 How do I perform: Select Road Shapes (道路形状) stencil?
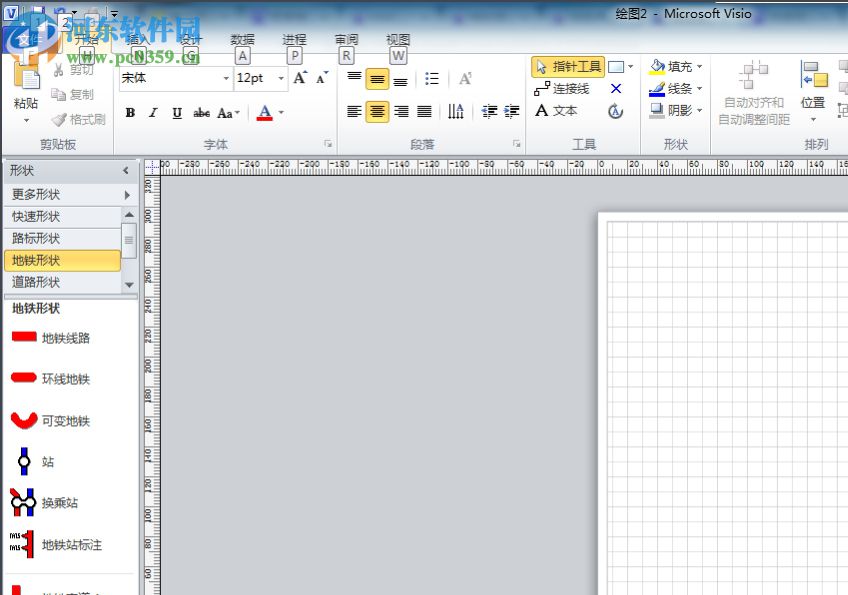pos(62,282)
